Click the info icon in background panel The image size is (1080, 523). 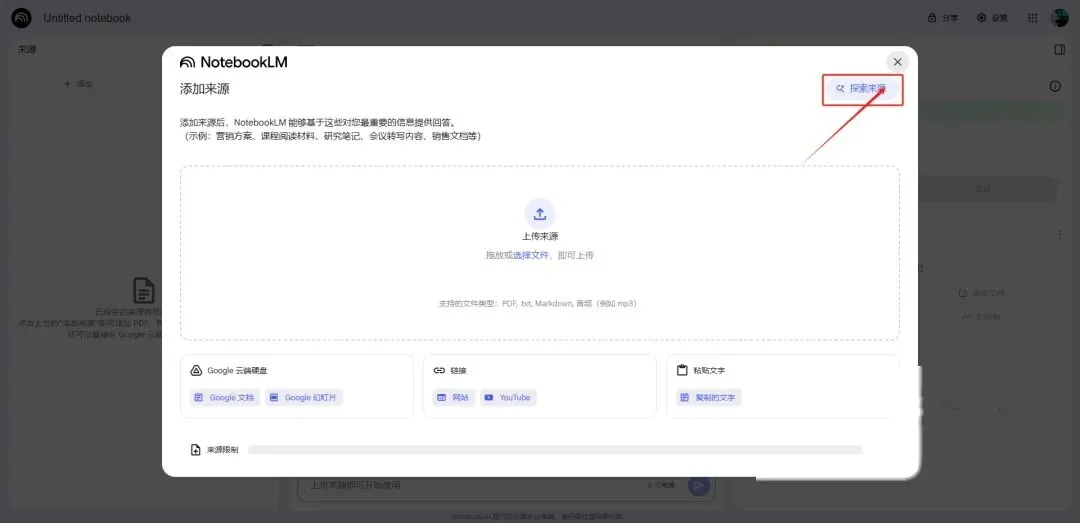pyautogui.click(x=1055, y=86)
